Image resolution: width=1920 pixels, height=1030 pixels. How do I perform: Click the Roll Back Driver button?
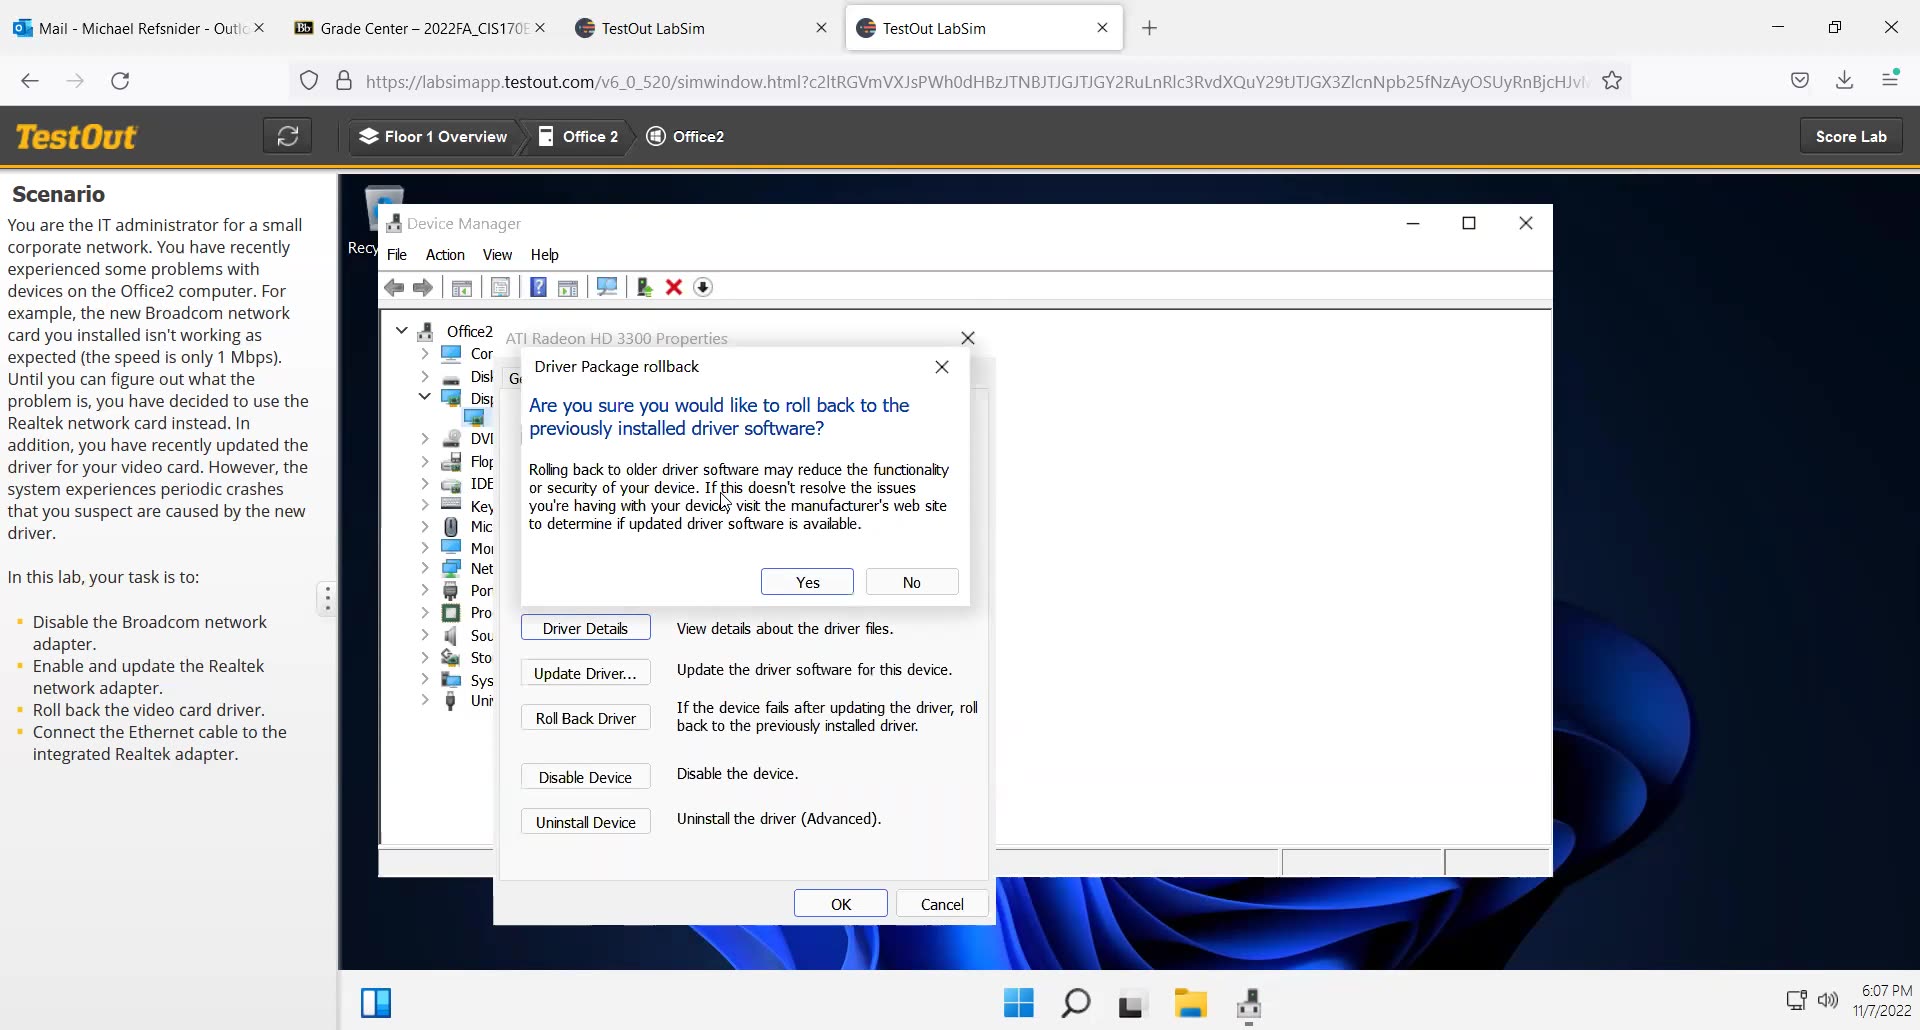coord(586,717)
